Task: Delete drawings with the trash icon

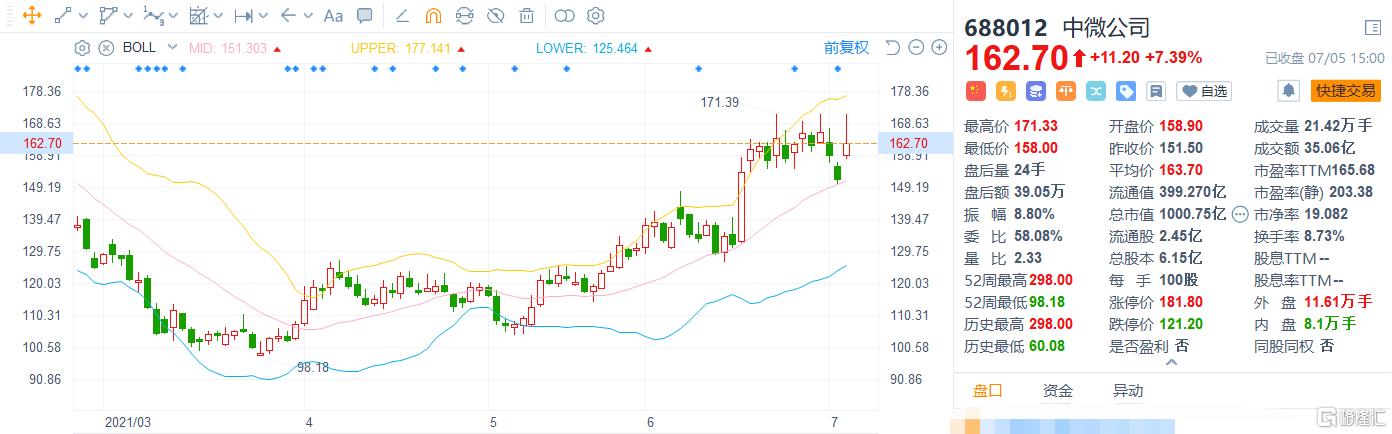Action: [x=526, y=15]
